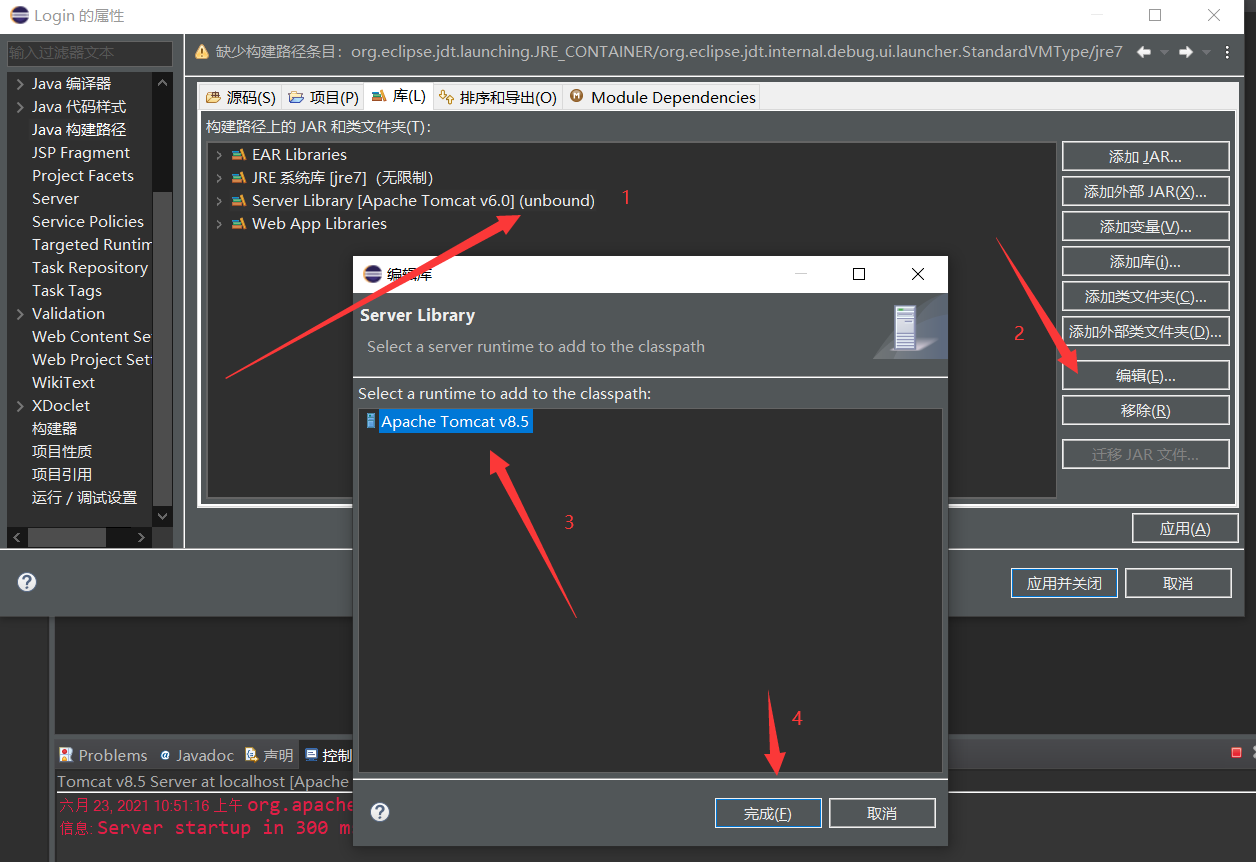Select Project Facets in the properties tree
The height and width of the screenshot is (862, 1256).
(83, 176)
